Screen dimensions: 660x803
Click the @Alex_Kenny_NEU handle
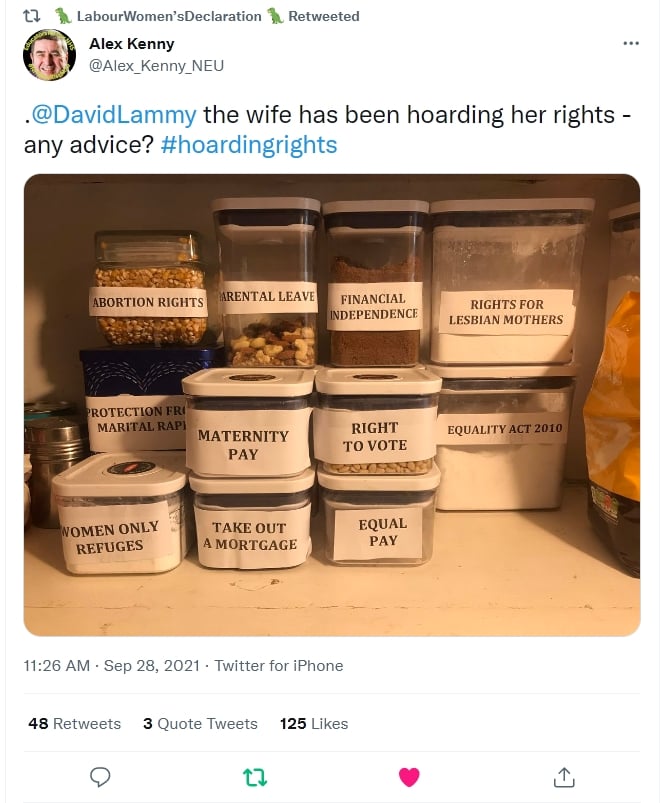point(156,66)
